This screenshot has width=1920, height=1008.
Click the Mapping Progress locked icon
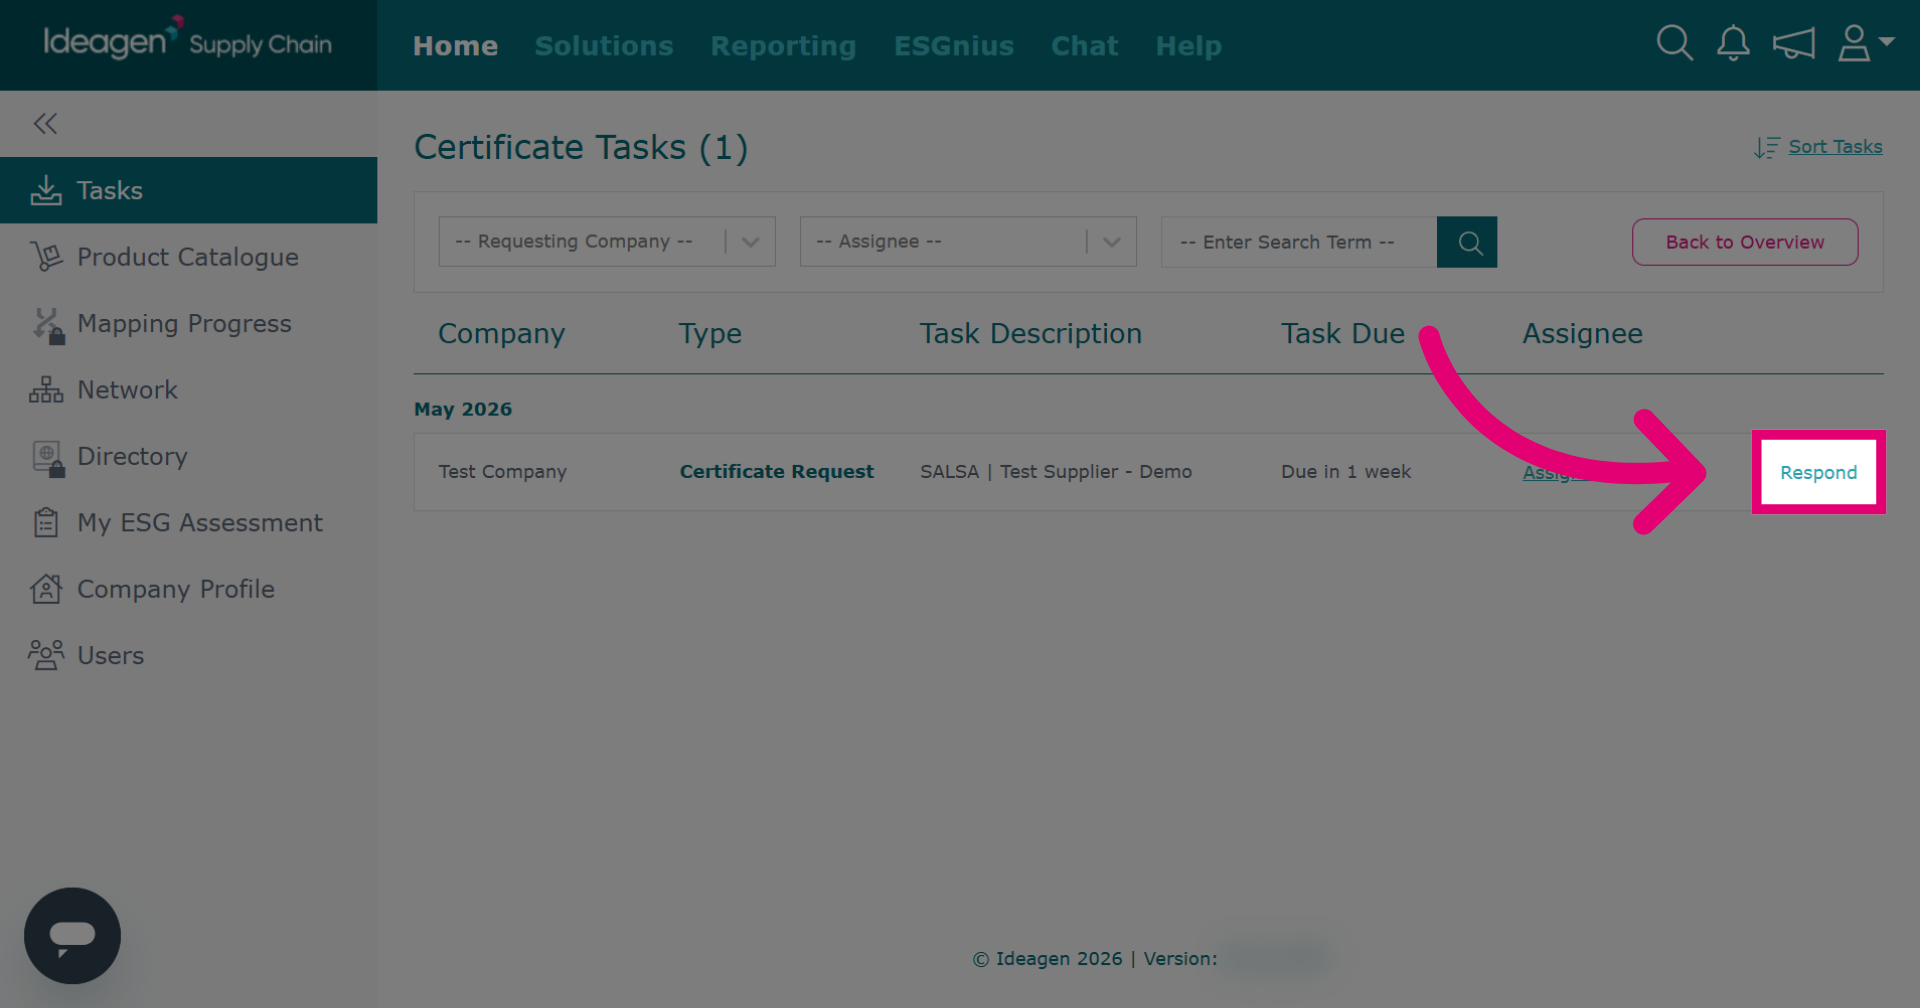46,325
